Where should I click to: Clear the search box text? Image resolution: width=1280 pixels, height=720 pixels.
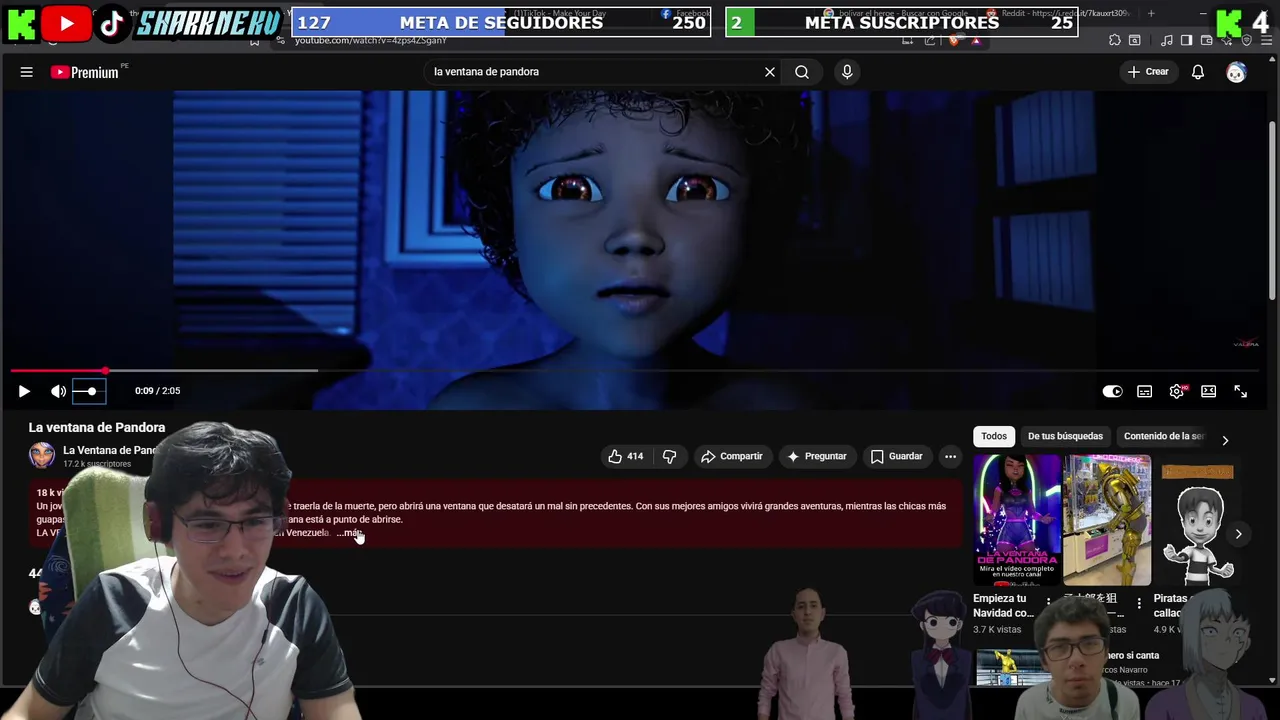(770, 72)
